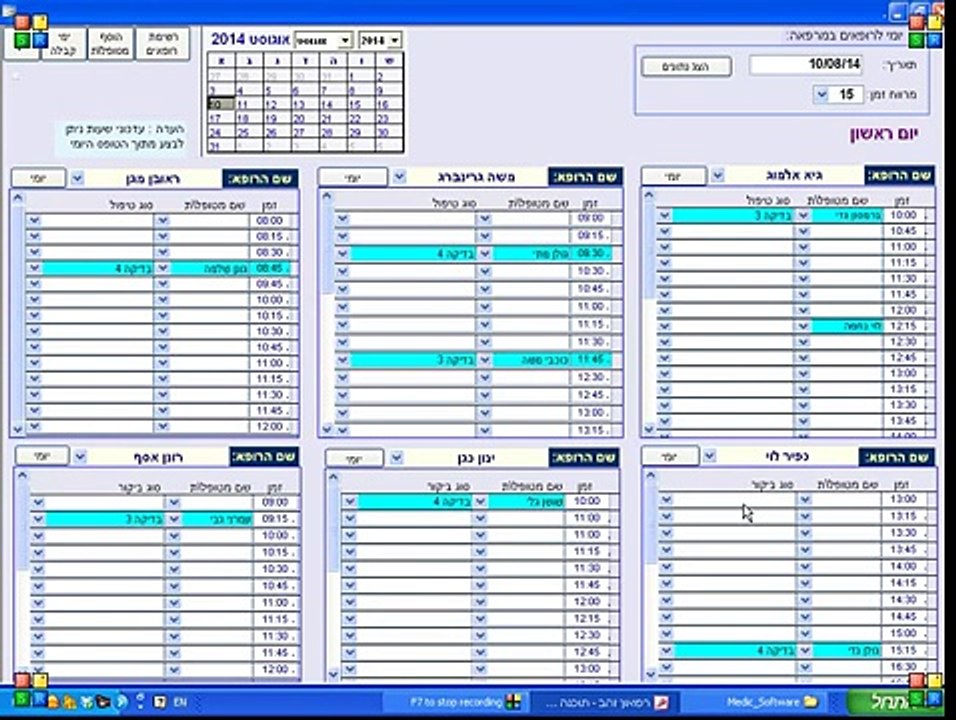Open the Medic_Software folder in the taskbar
The width and height of the screenshot is (956, 720).
(772, 702)
